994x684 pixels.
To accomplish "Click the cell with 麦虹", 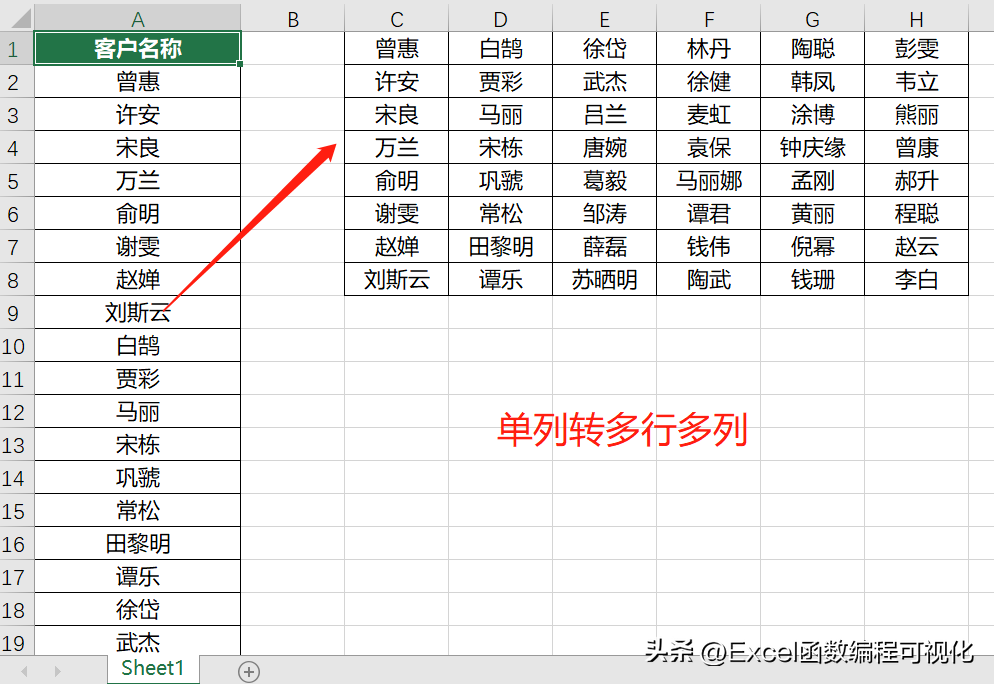I will tap(709, 115).
